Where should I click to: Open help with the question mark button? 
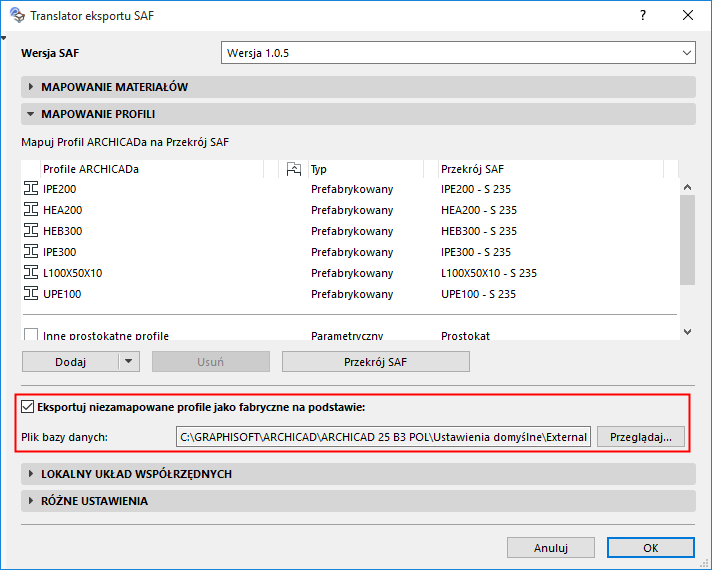click(643, 15)
